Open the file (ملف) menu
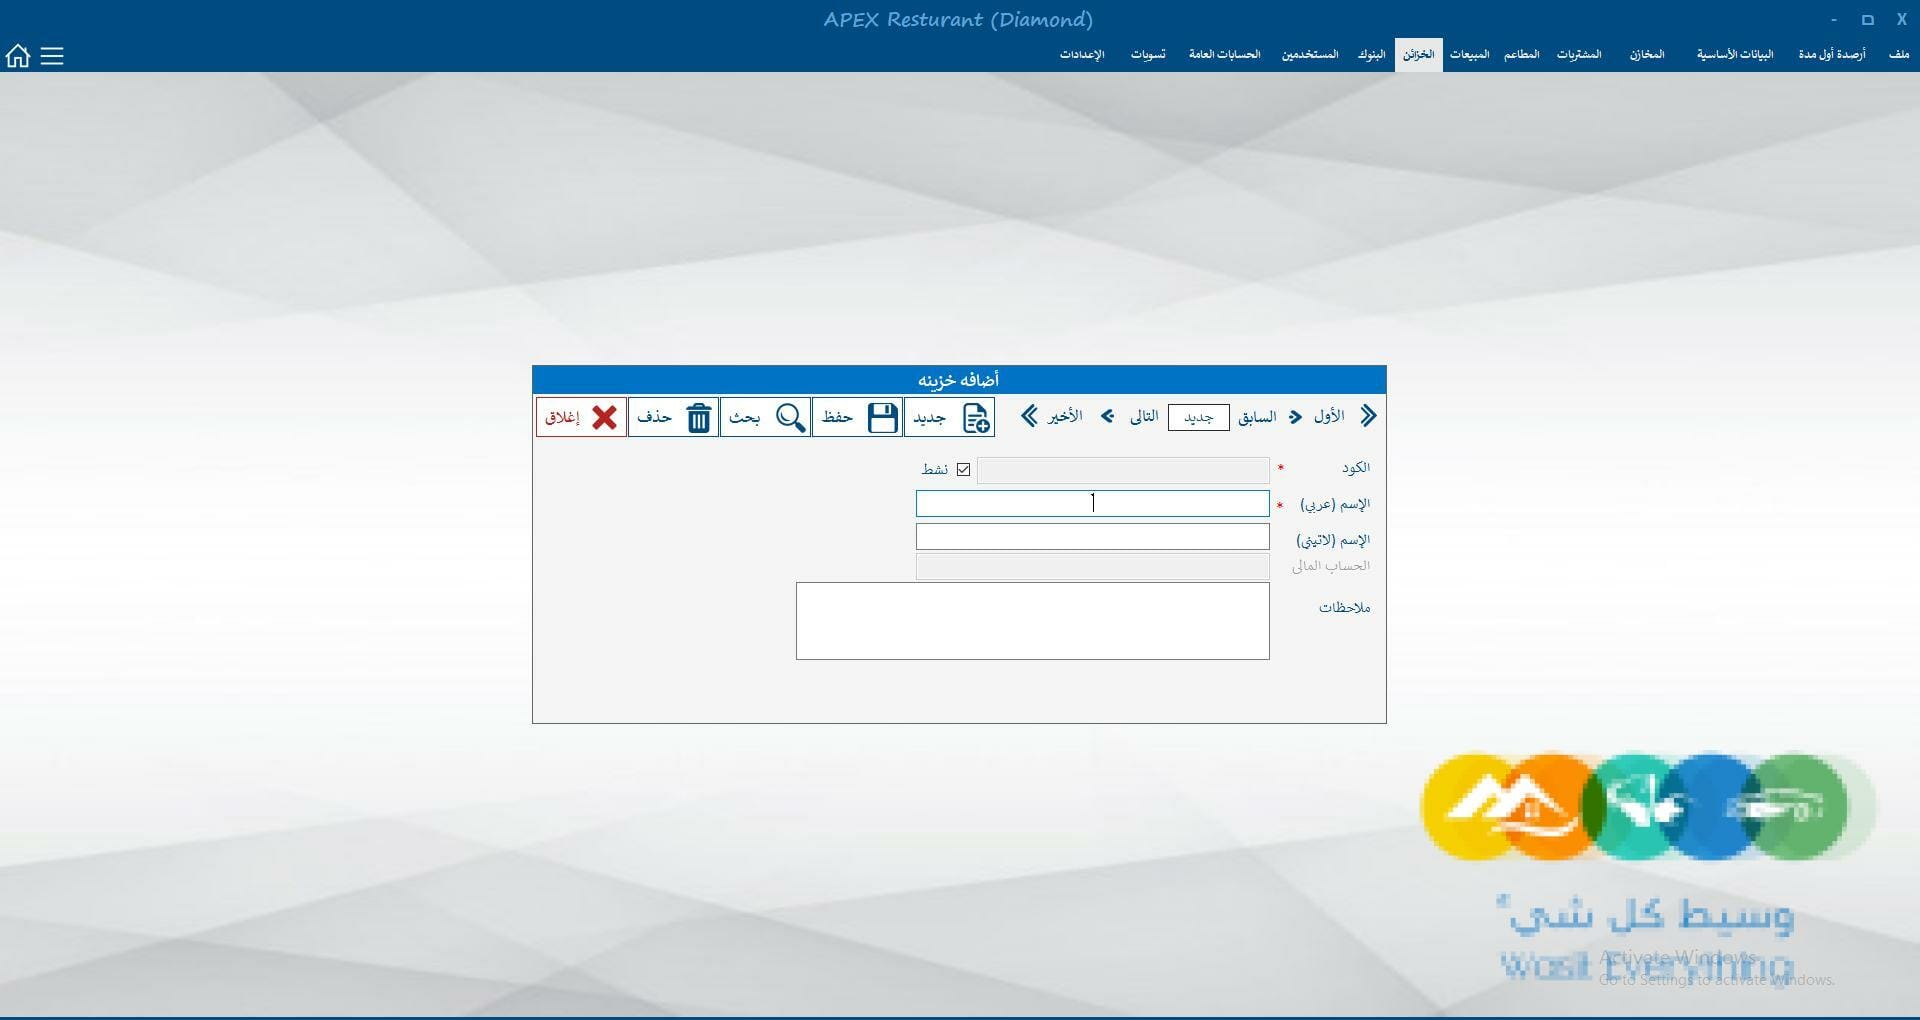 click(1898, 54)
